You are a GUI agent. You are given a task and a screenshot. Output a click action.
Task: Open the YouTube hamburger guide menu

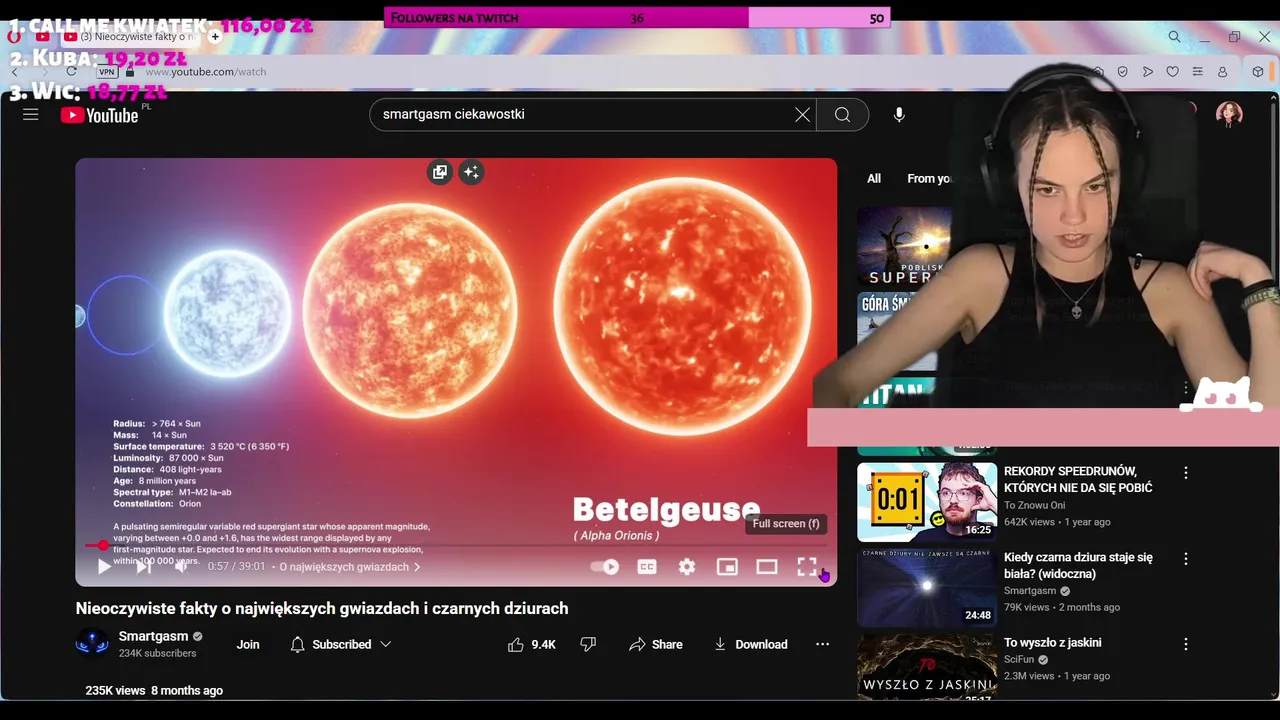coord(31,114)
